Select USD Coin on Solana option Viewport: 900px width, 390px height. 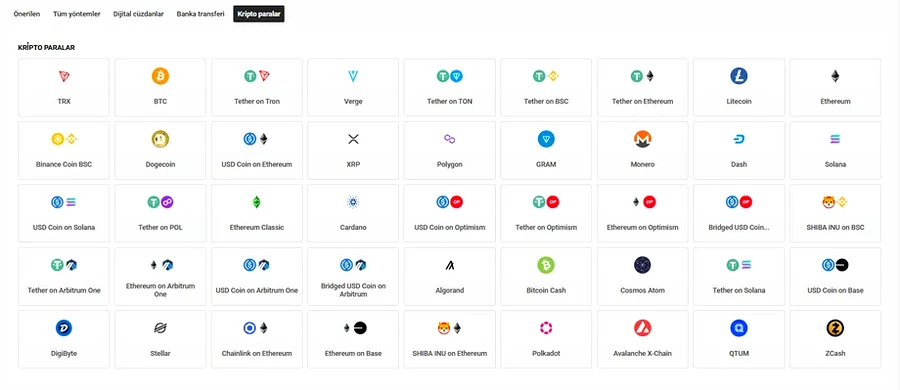[x=64, y=214]
